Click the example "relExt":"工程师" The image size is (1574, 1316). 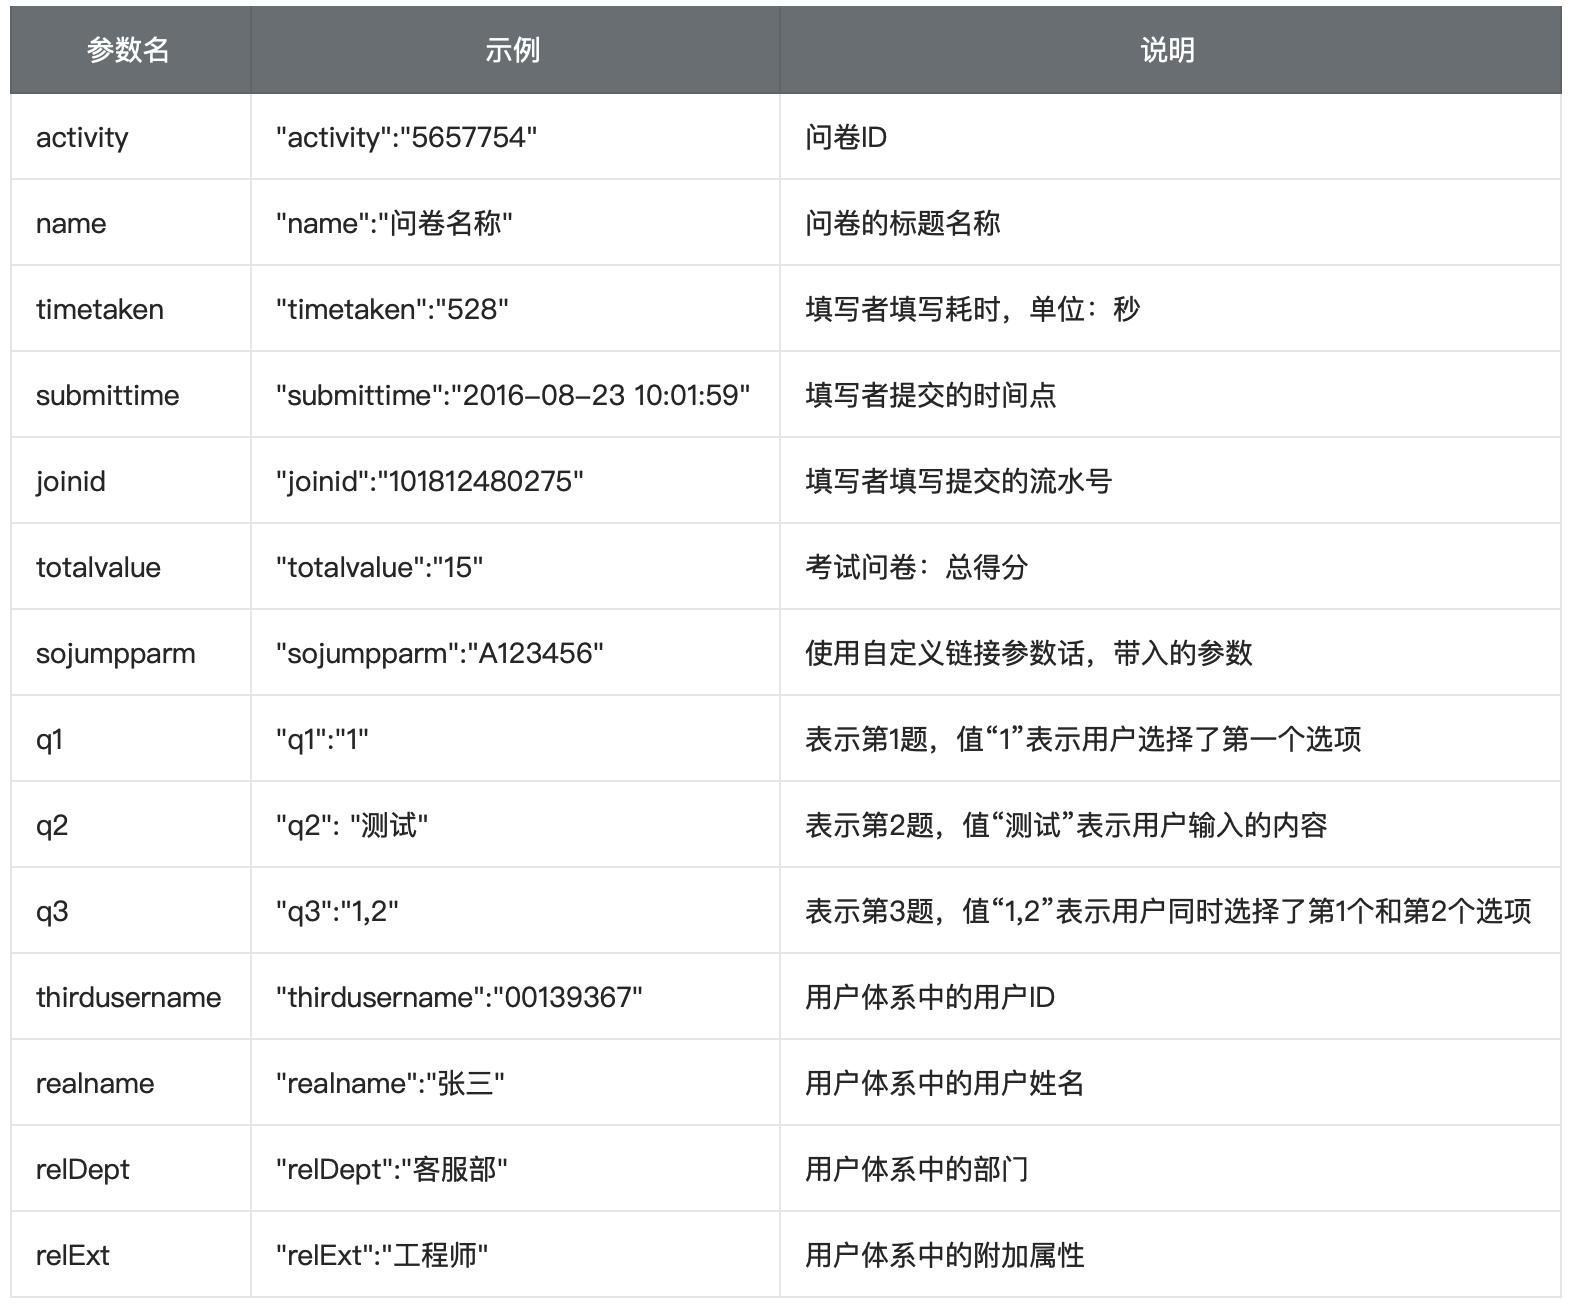[x=382, y=1256]
